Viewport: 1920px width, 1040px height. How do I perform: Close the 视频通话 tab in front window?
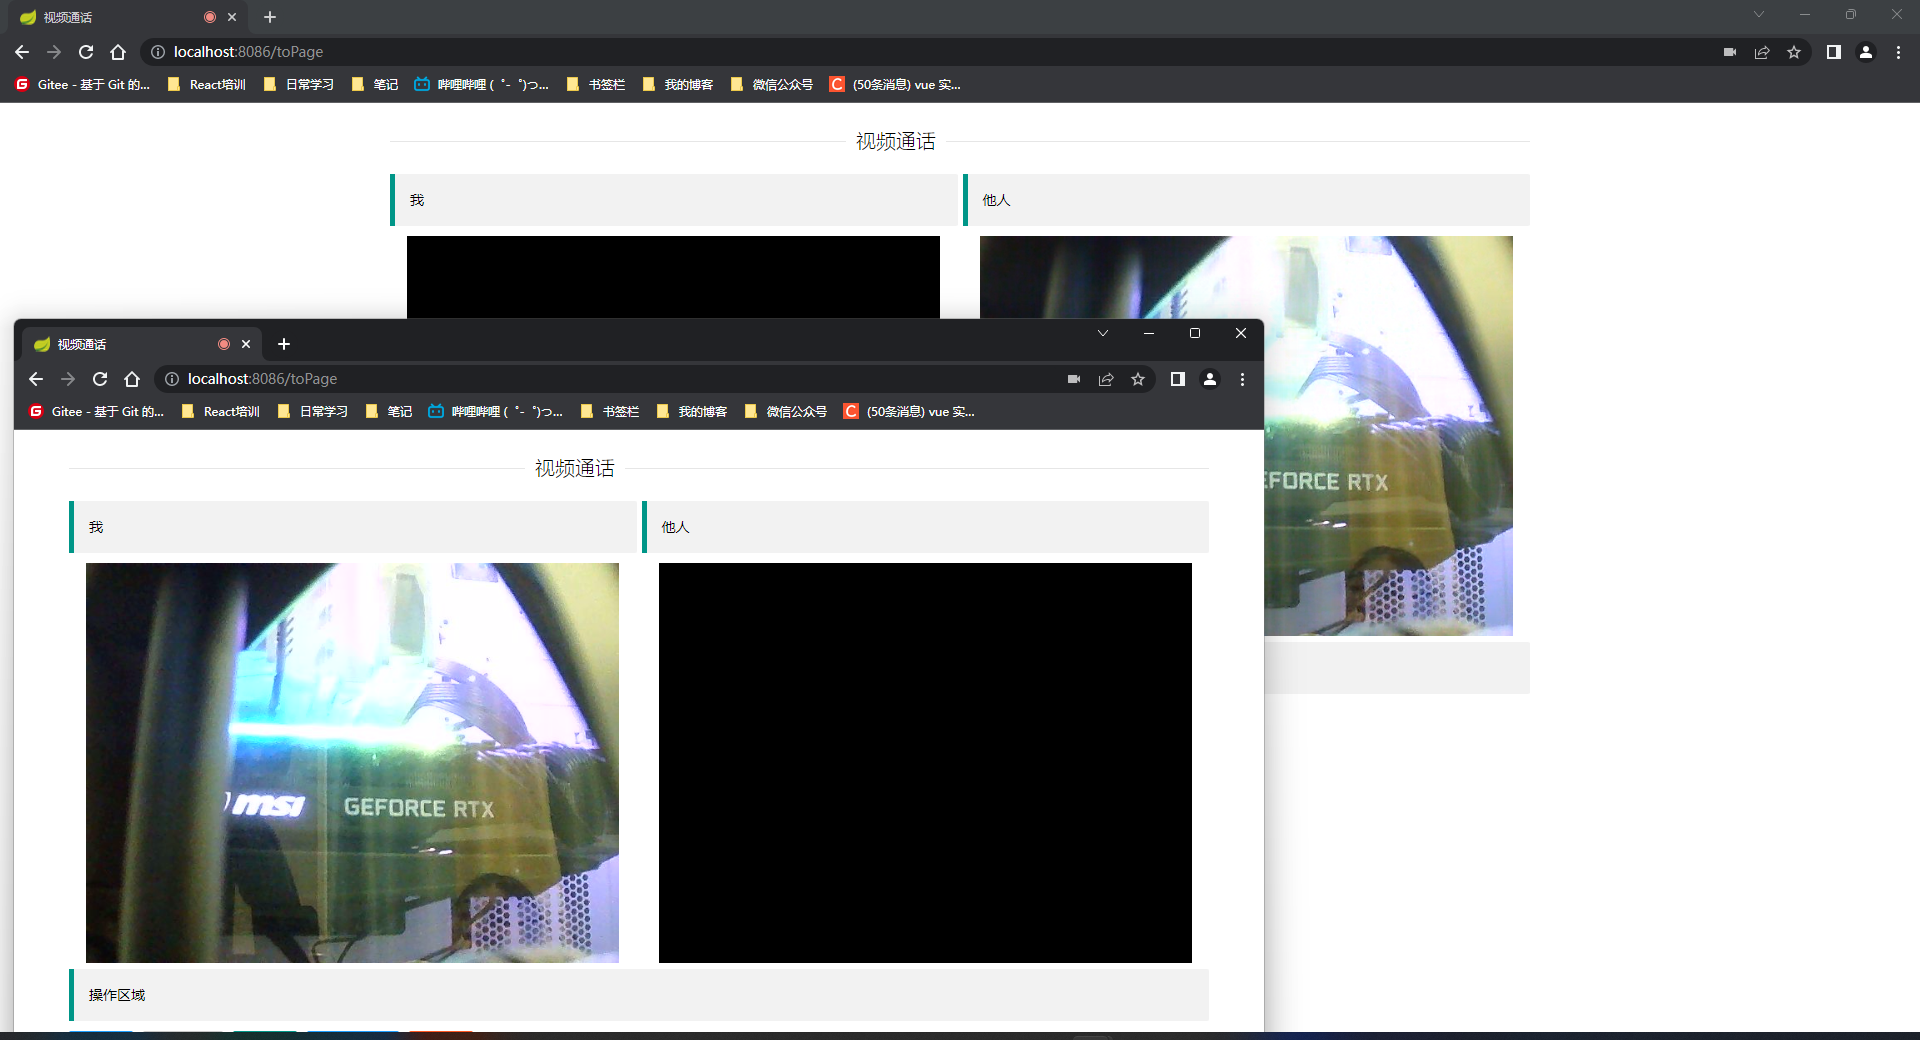246,344
